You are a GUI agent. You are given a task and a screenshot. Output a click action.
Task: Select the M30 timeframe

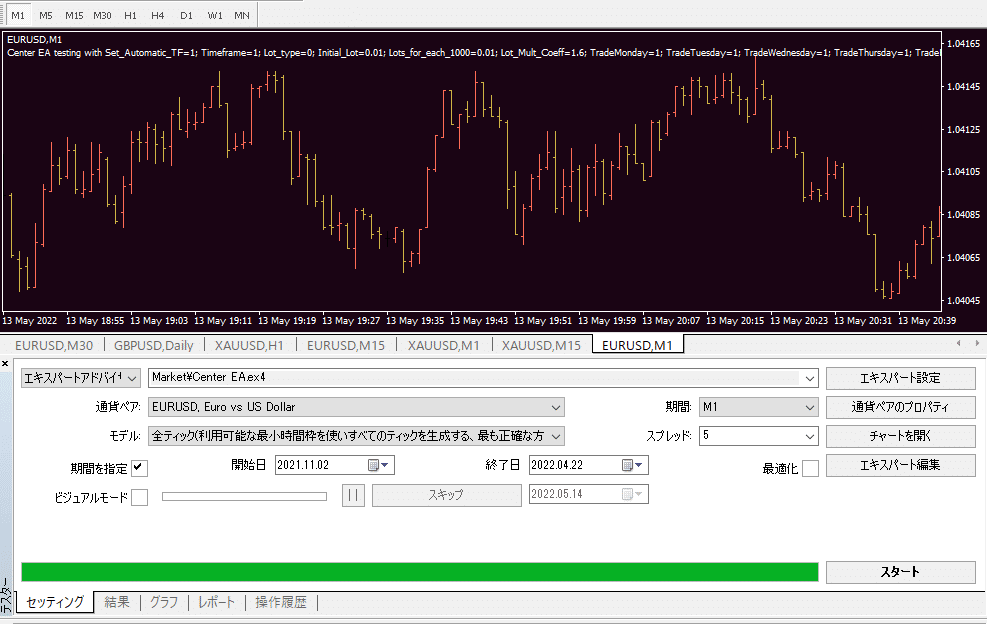click(102, 15)
